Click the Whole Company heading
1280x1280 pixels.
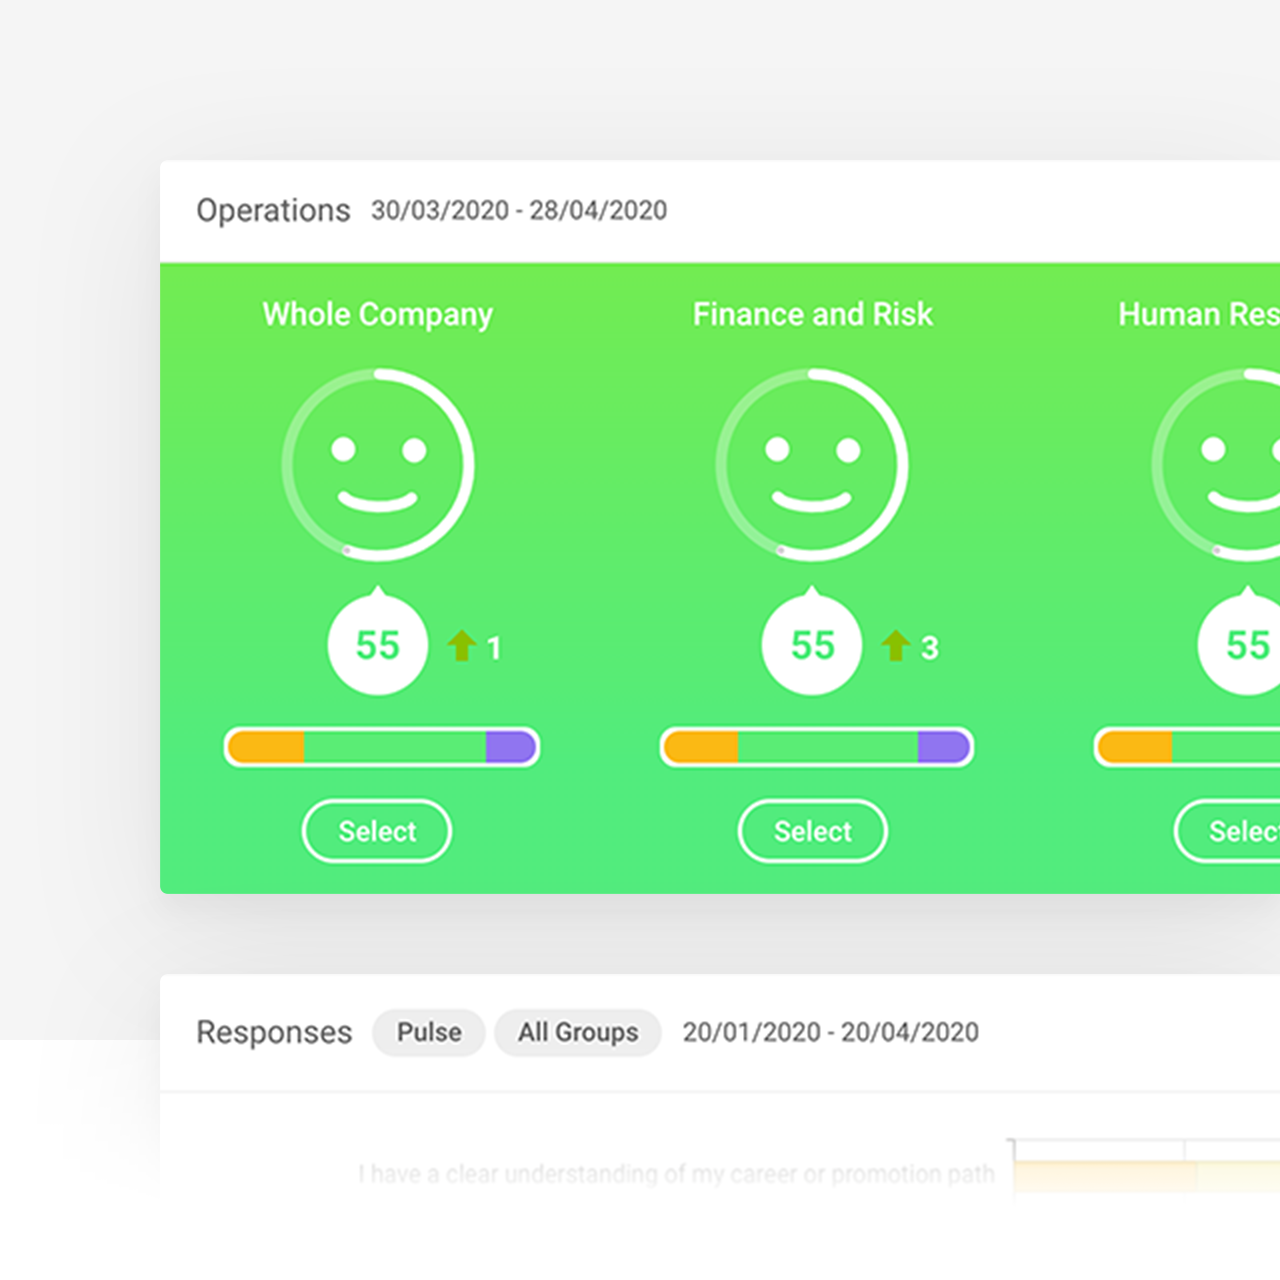pyautogui.click(x=378, y=314)
